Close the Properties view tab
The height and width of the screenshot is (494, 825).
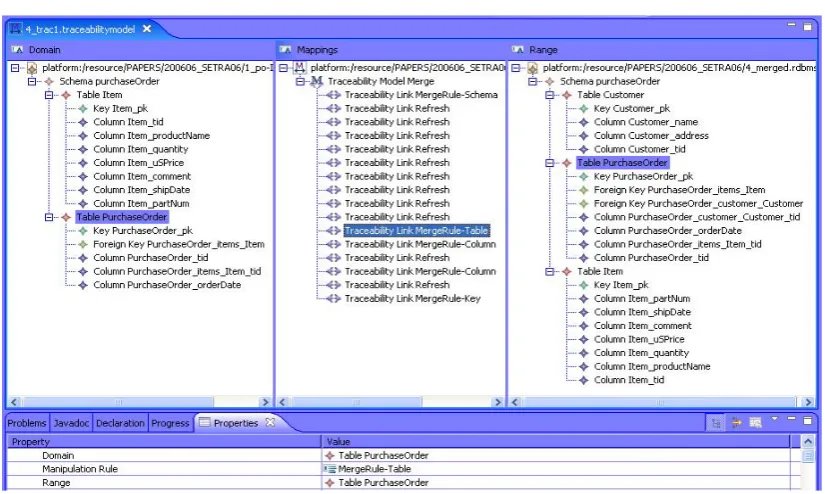pos(270,422)
